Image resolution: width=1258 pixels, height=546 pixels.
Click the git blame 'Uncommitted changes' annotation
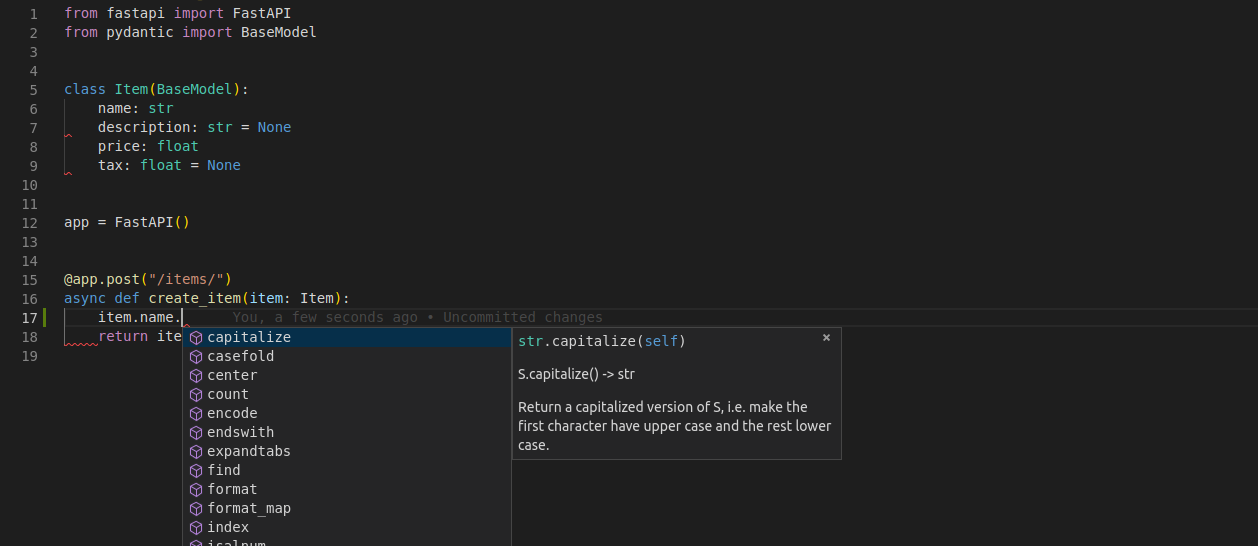[522, 318]
